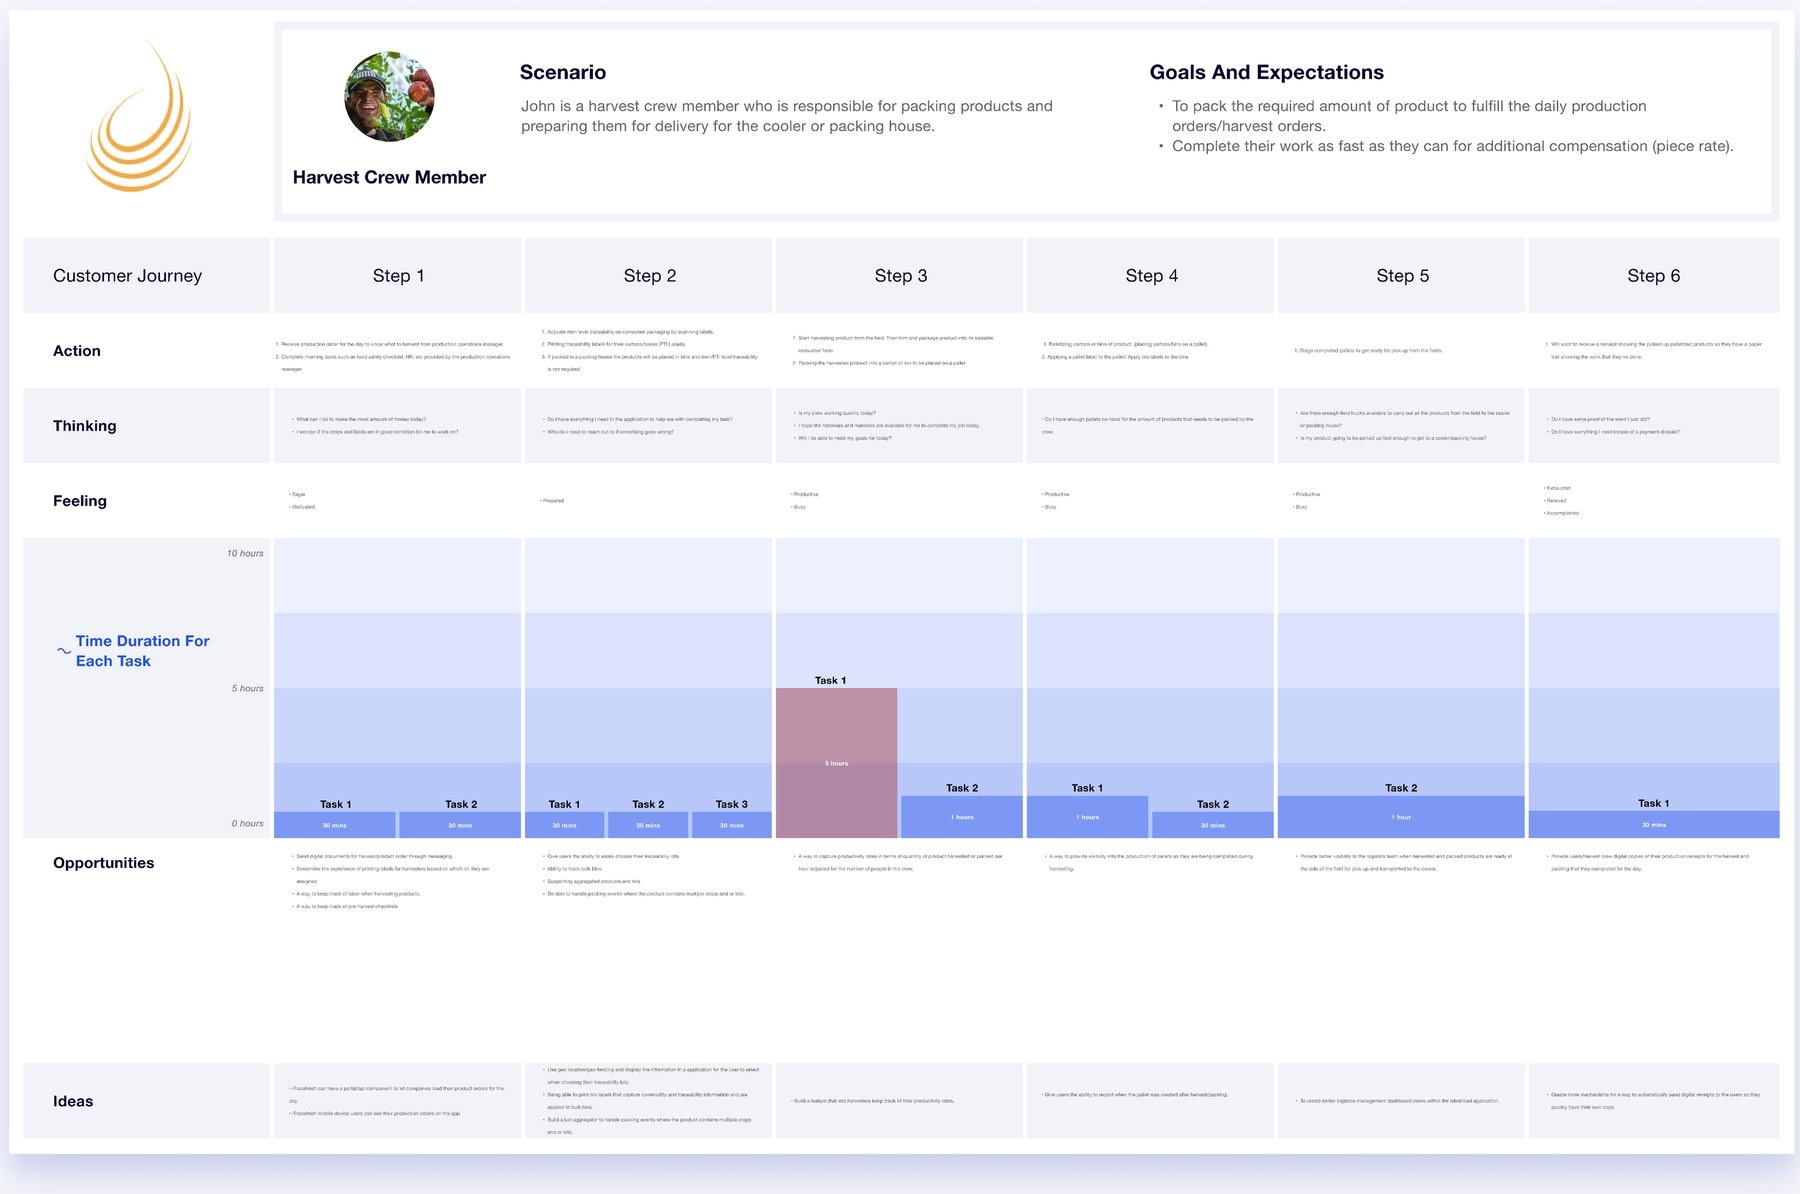Select the Step 3 Task 2 one-hour bar
The width and height of the screenshot is (1800, 1194).
pyautogui.click(x=962, y=817)
